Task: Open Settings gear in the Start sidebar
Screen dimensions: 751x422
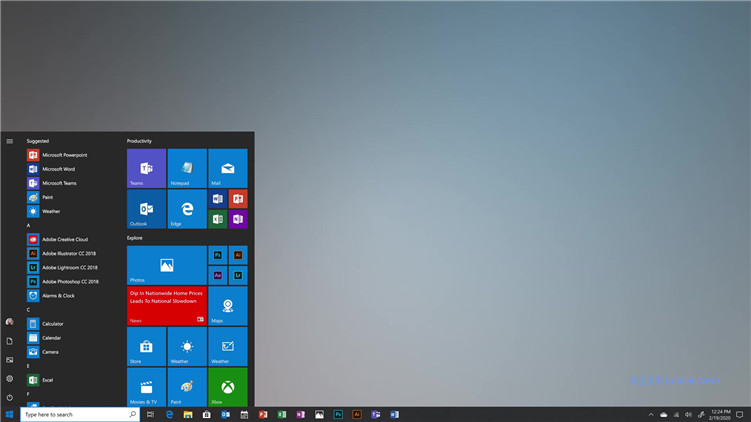Action: pyautogui.click(x=10, y=378)
